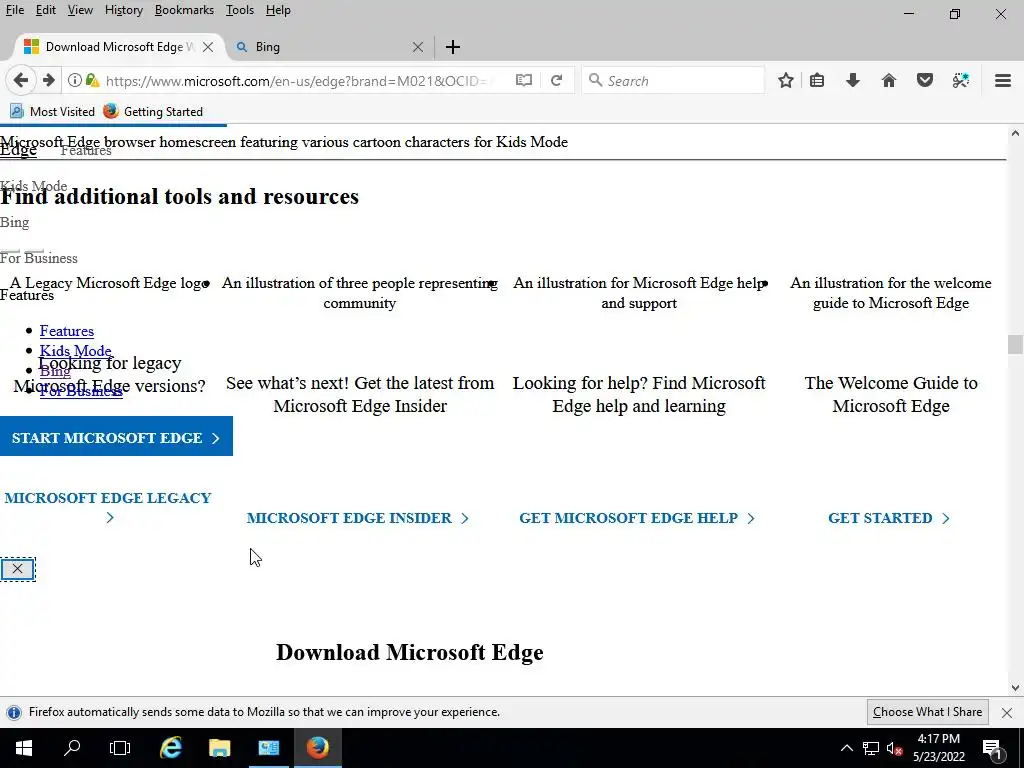
Task: Open the View menu
Action: pyautogui.click(x=80, y=10)
